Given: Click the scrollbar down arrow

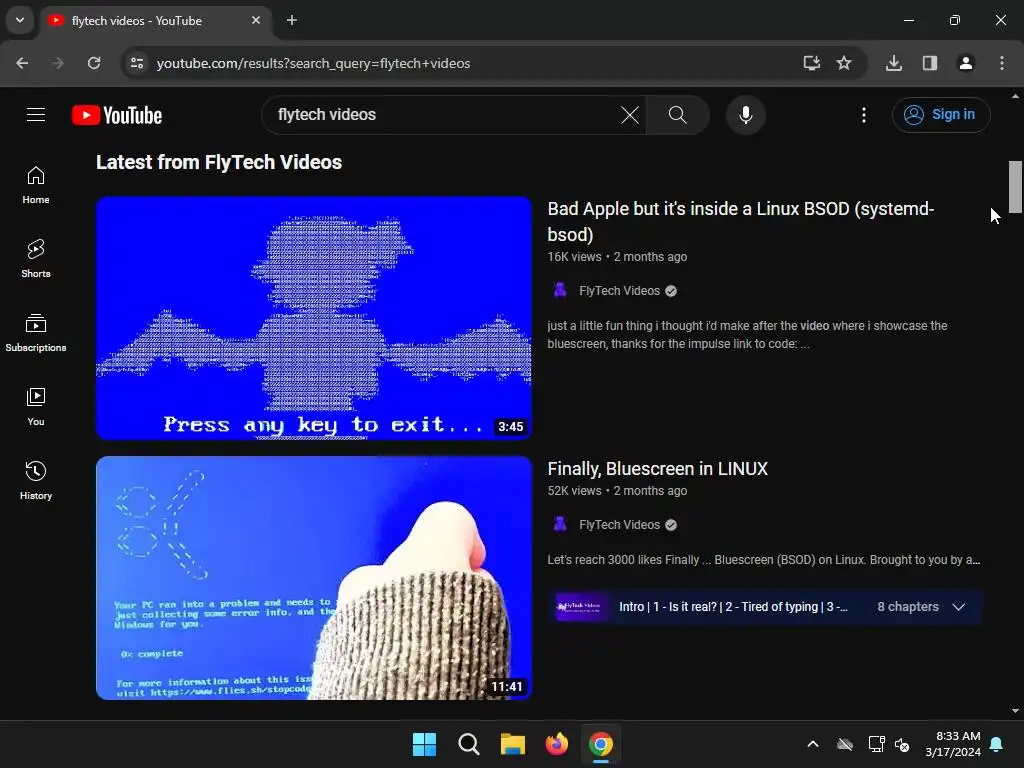Looking at the screenshot, I should point(1015,711).
